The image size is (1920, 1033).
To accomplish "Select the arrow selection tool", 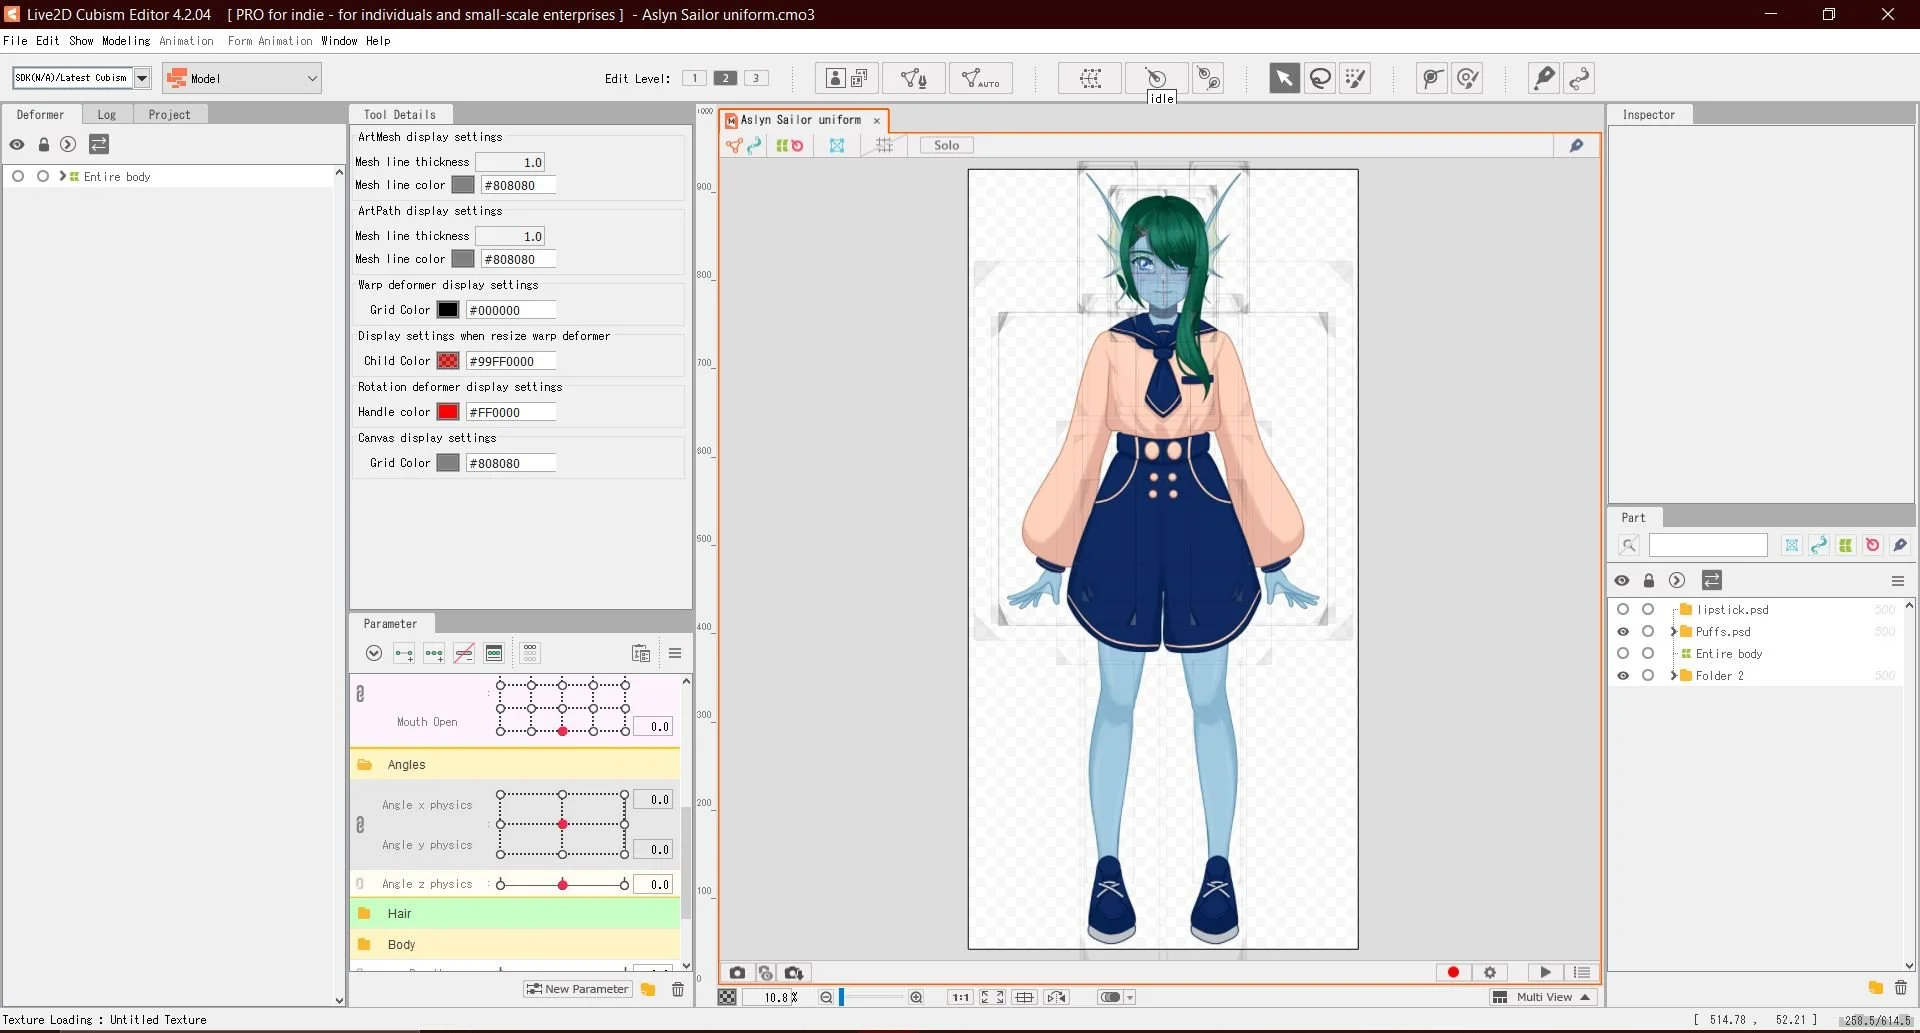I will click(x=1284, y=78).
